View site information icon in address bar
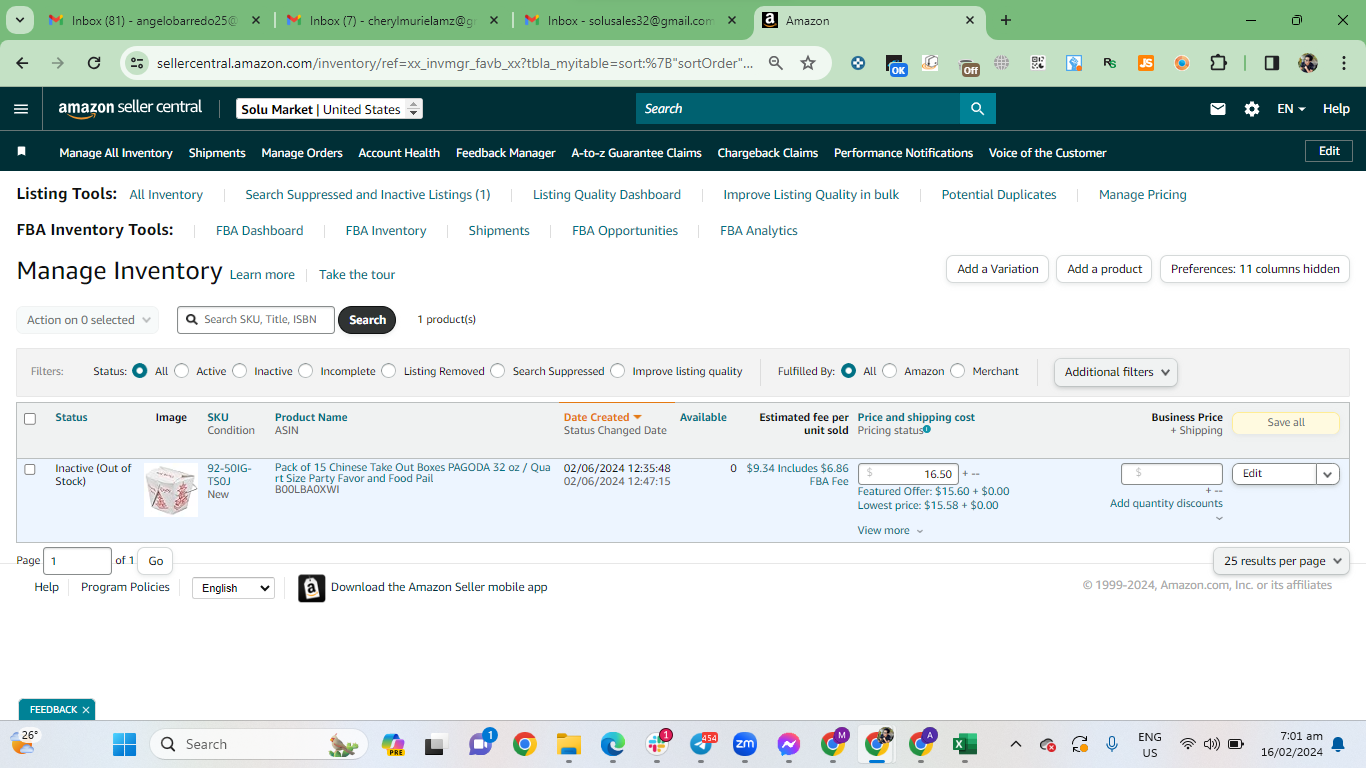Image resolution: width=1366 pixels, height=768 pixels. (x=139, y=63)
